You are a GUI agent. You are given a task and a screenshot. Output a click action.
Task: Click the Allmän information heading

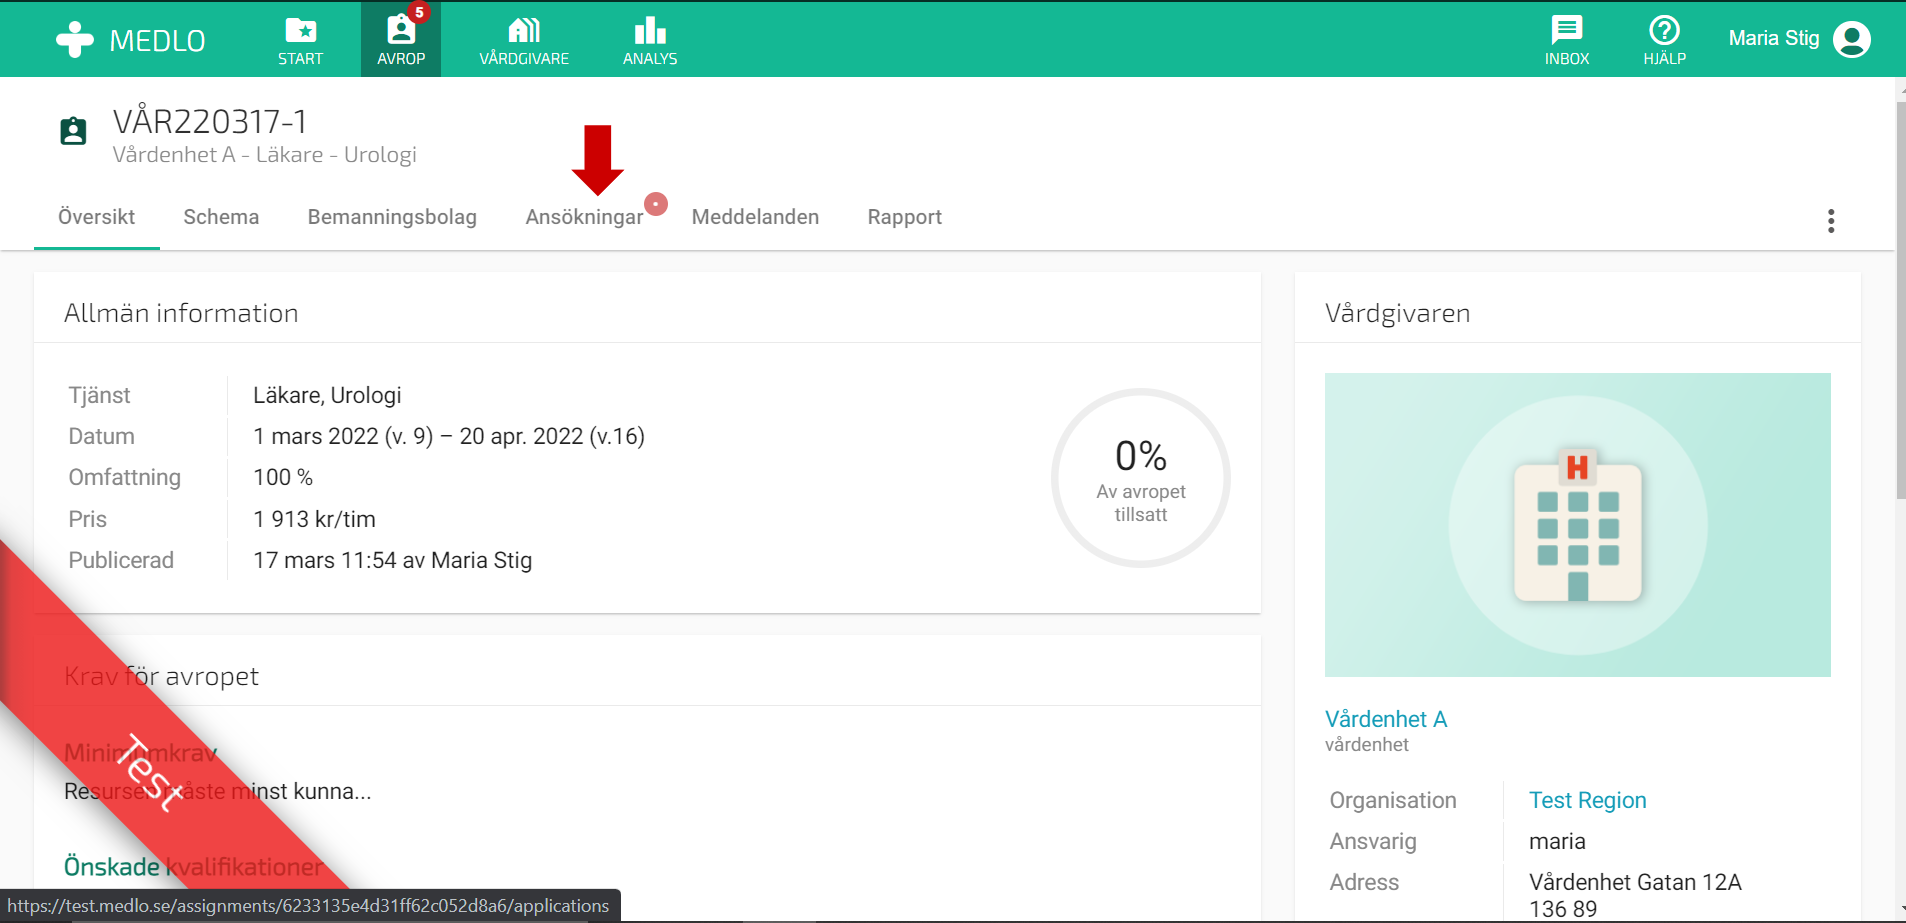coord(181,313)
